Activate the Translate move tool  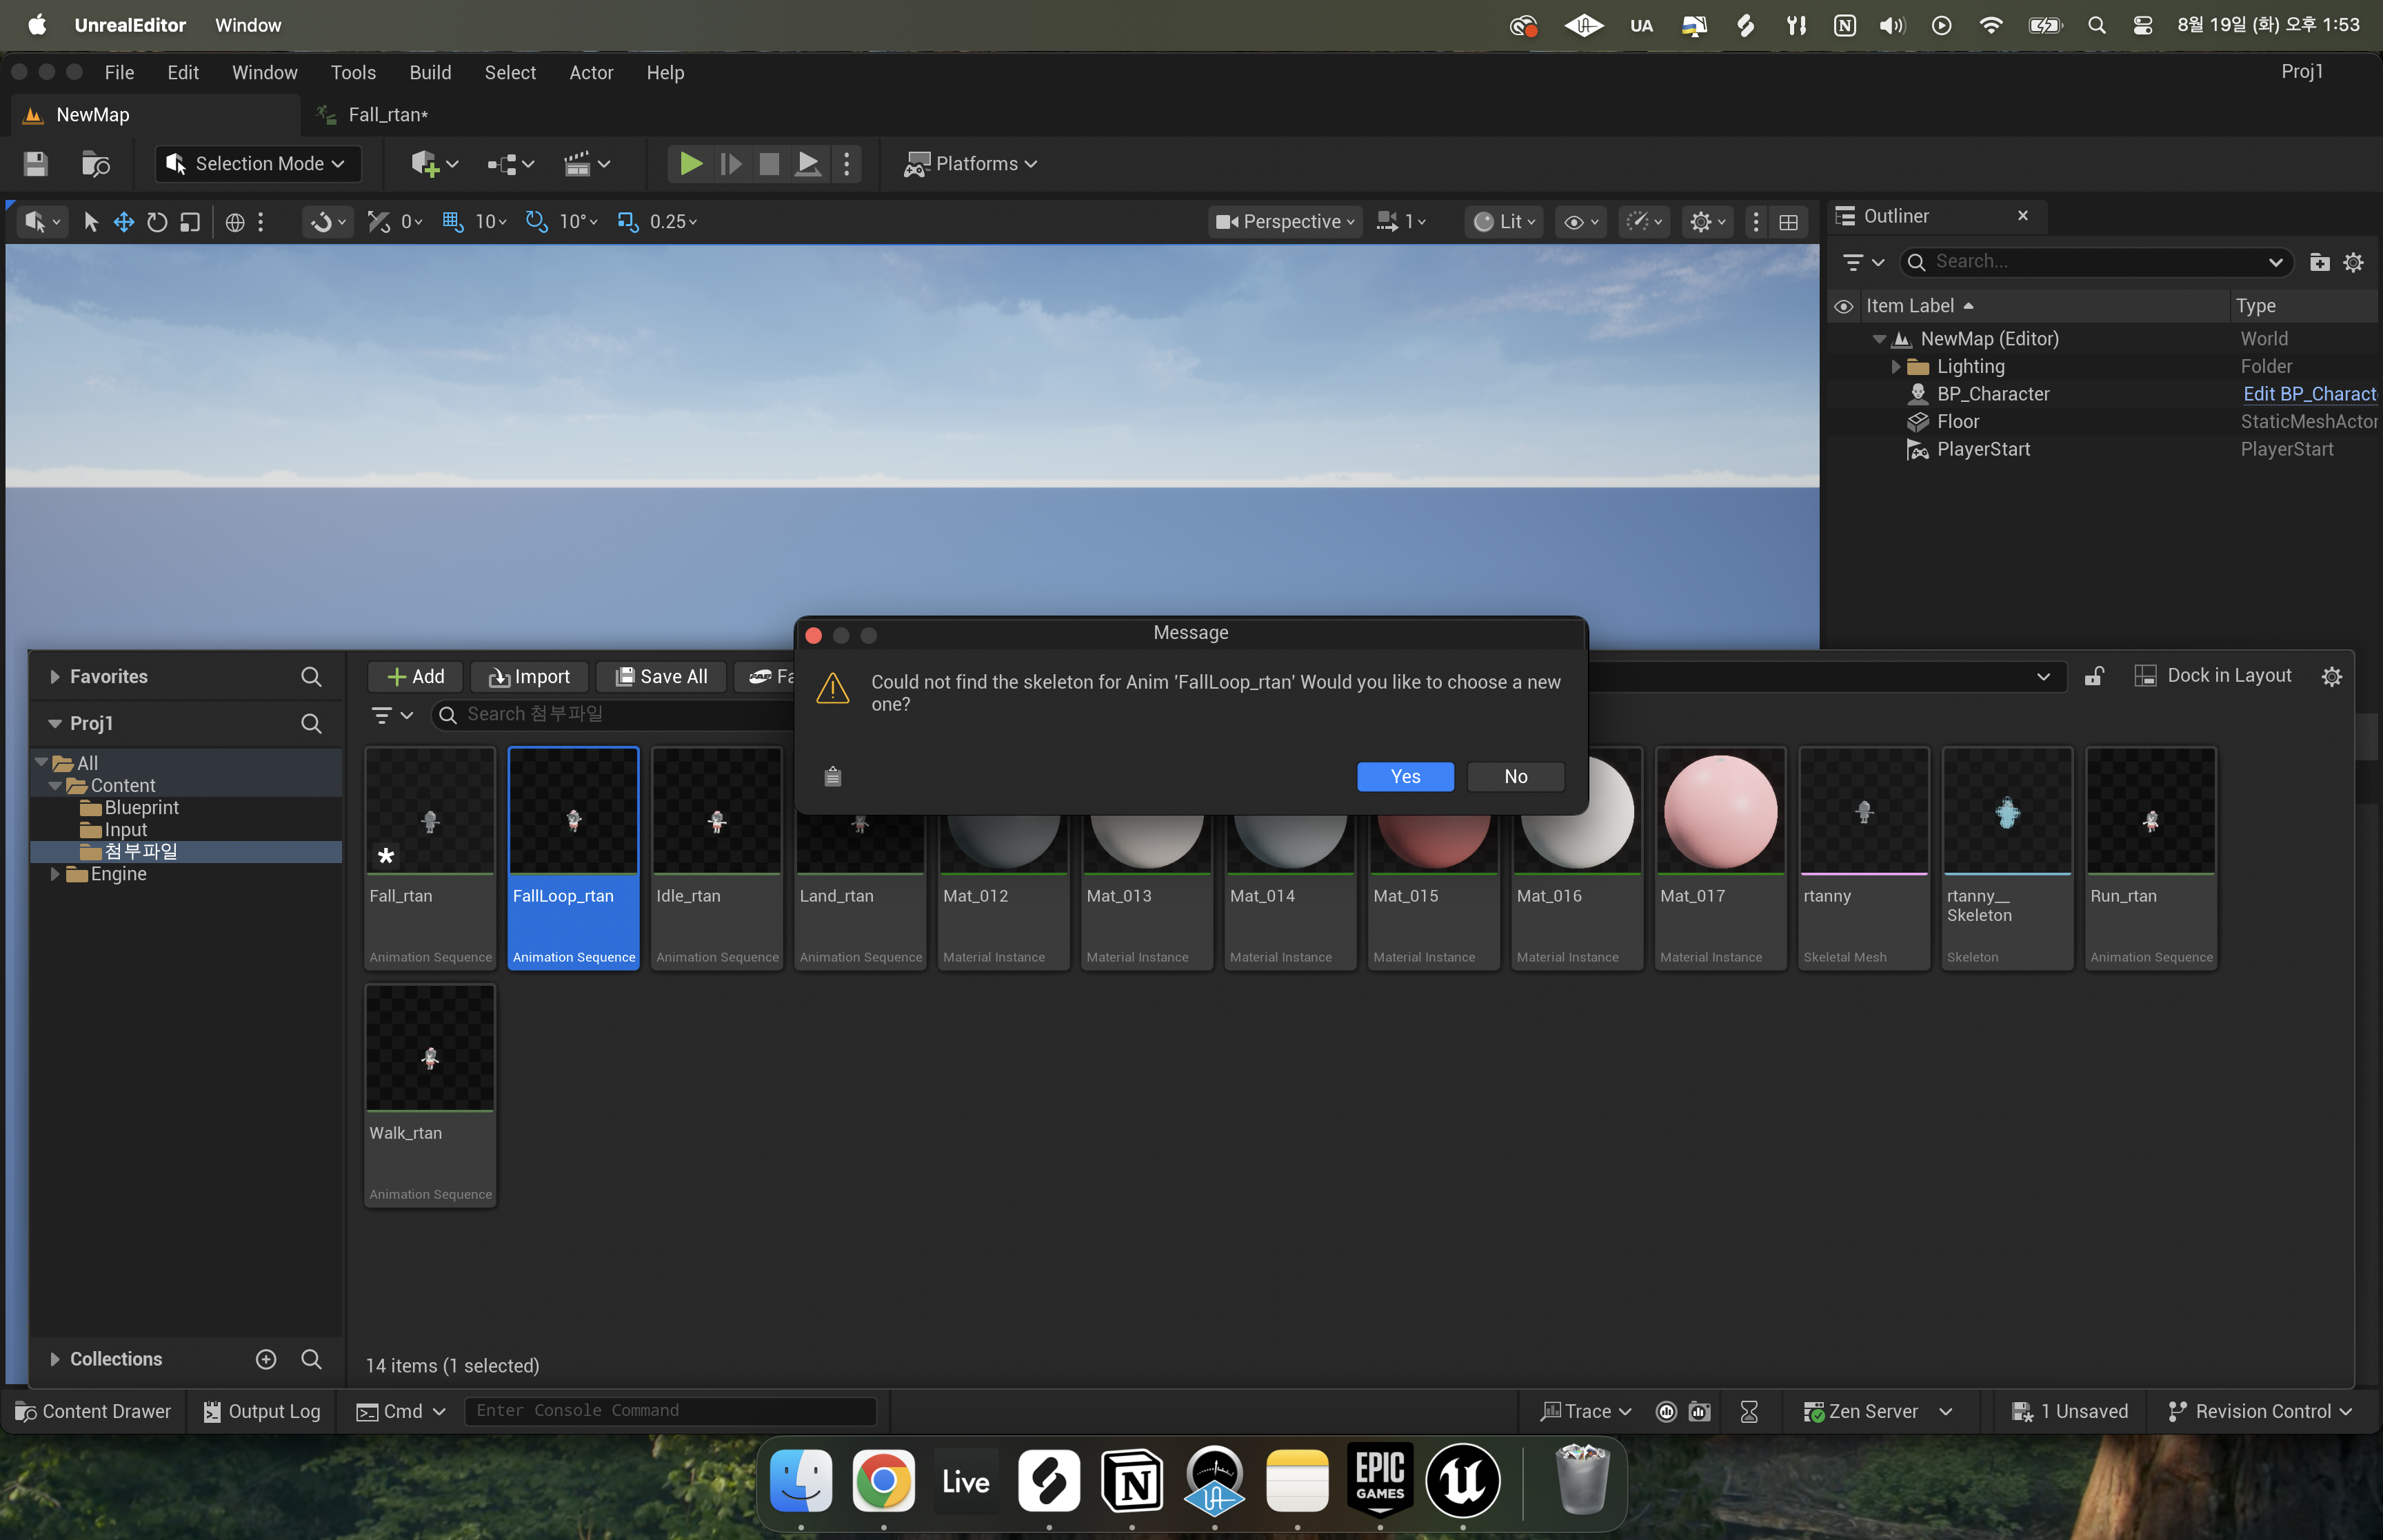[x=124, y=222]
